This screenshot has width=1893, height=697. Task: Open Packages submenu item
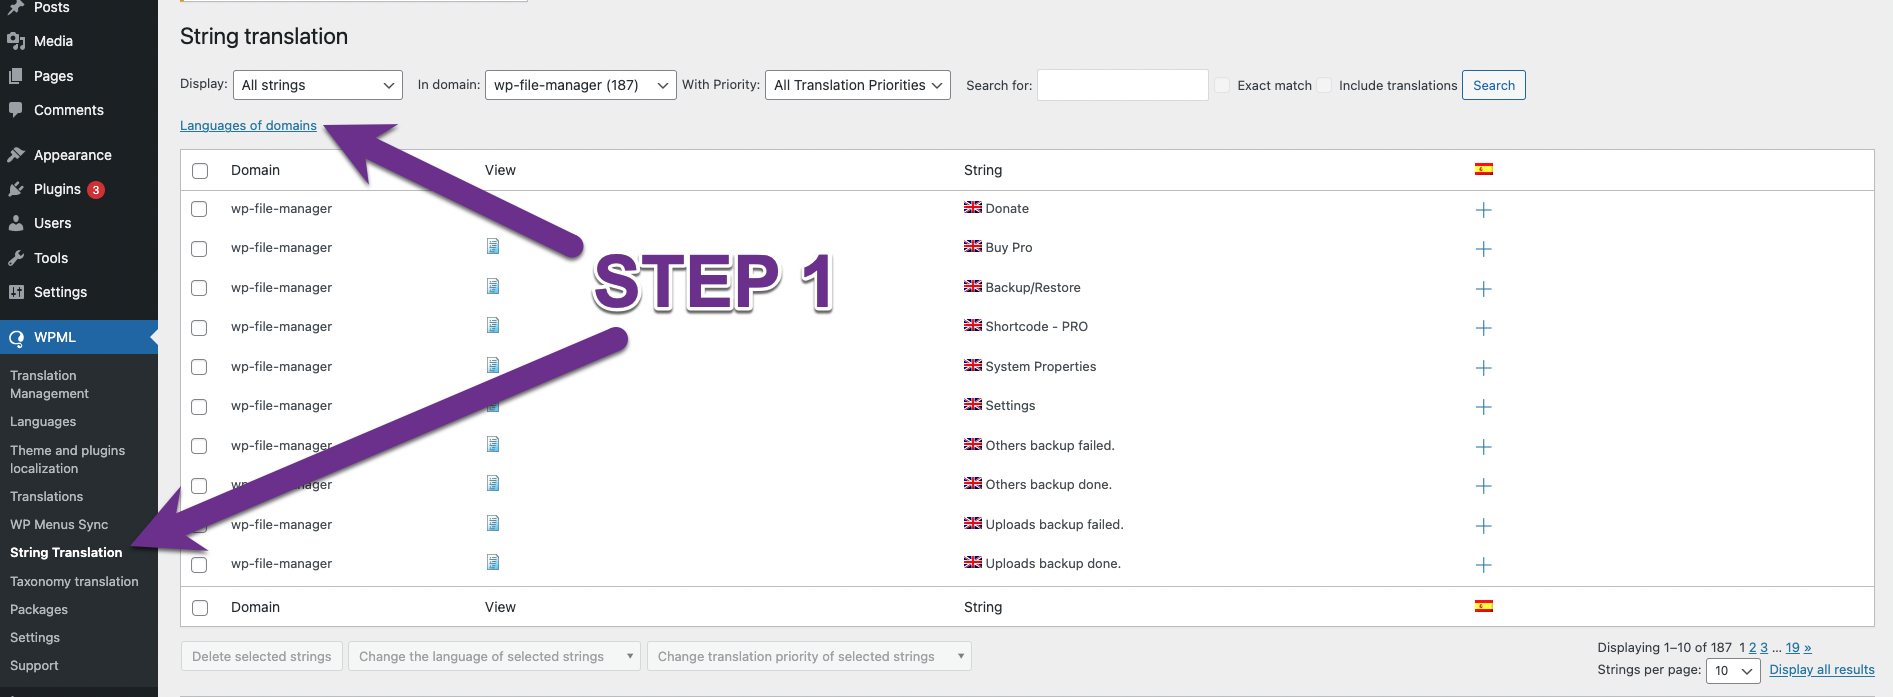coord(39,609)
